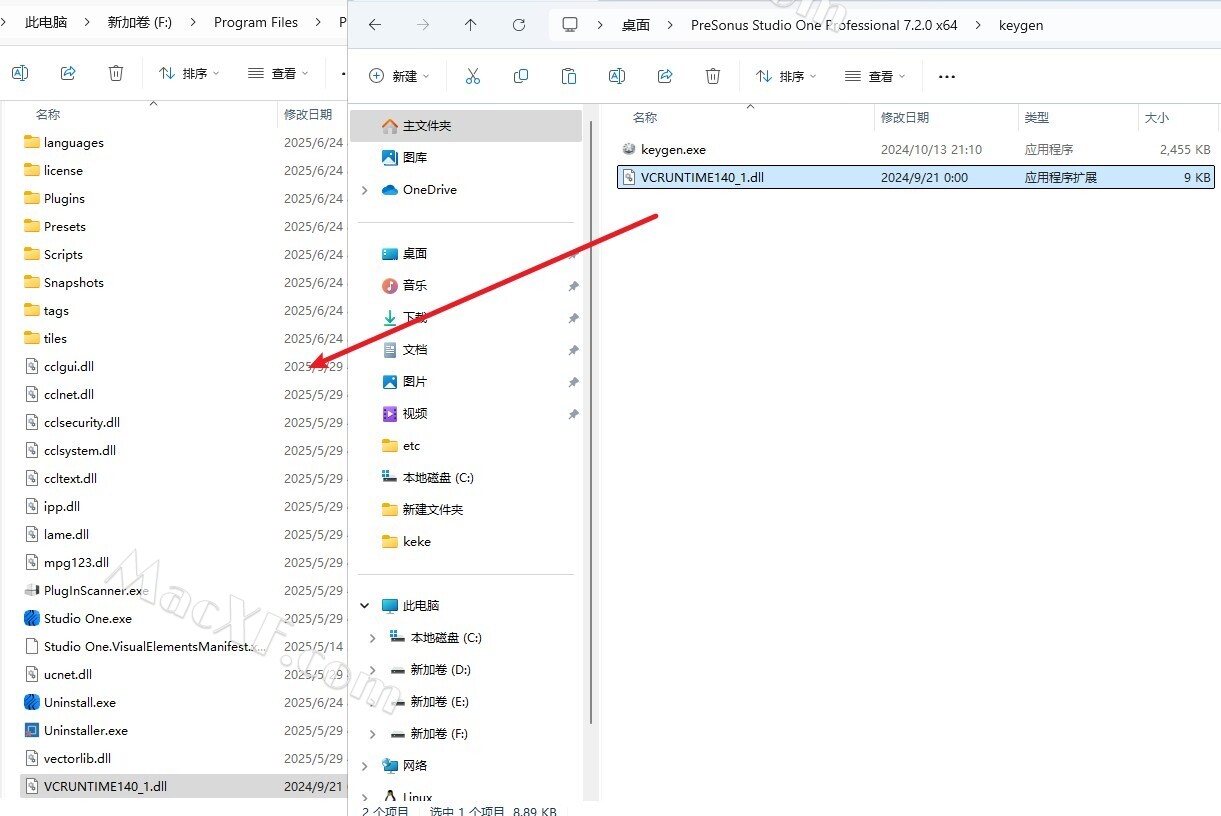Screen dimensions: 1221x816
Task: Click the forward arrow in keygen window
Action: 423,25
